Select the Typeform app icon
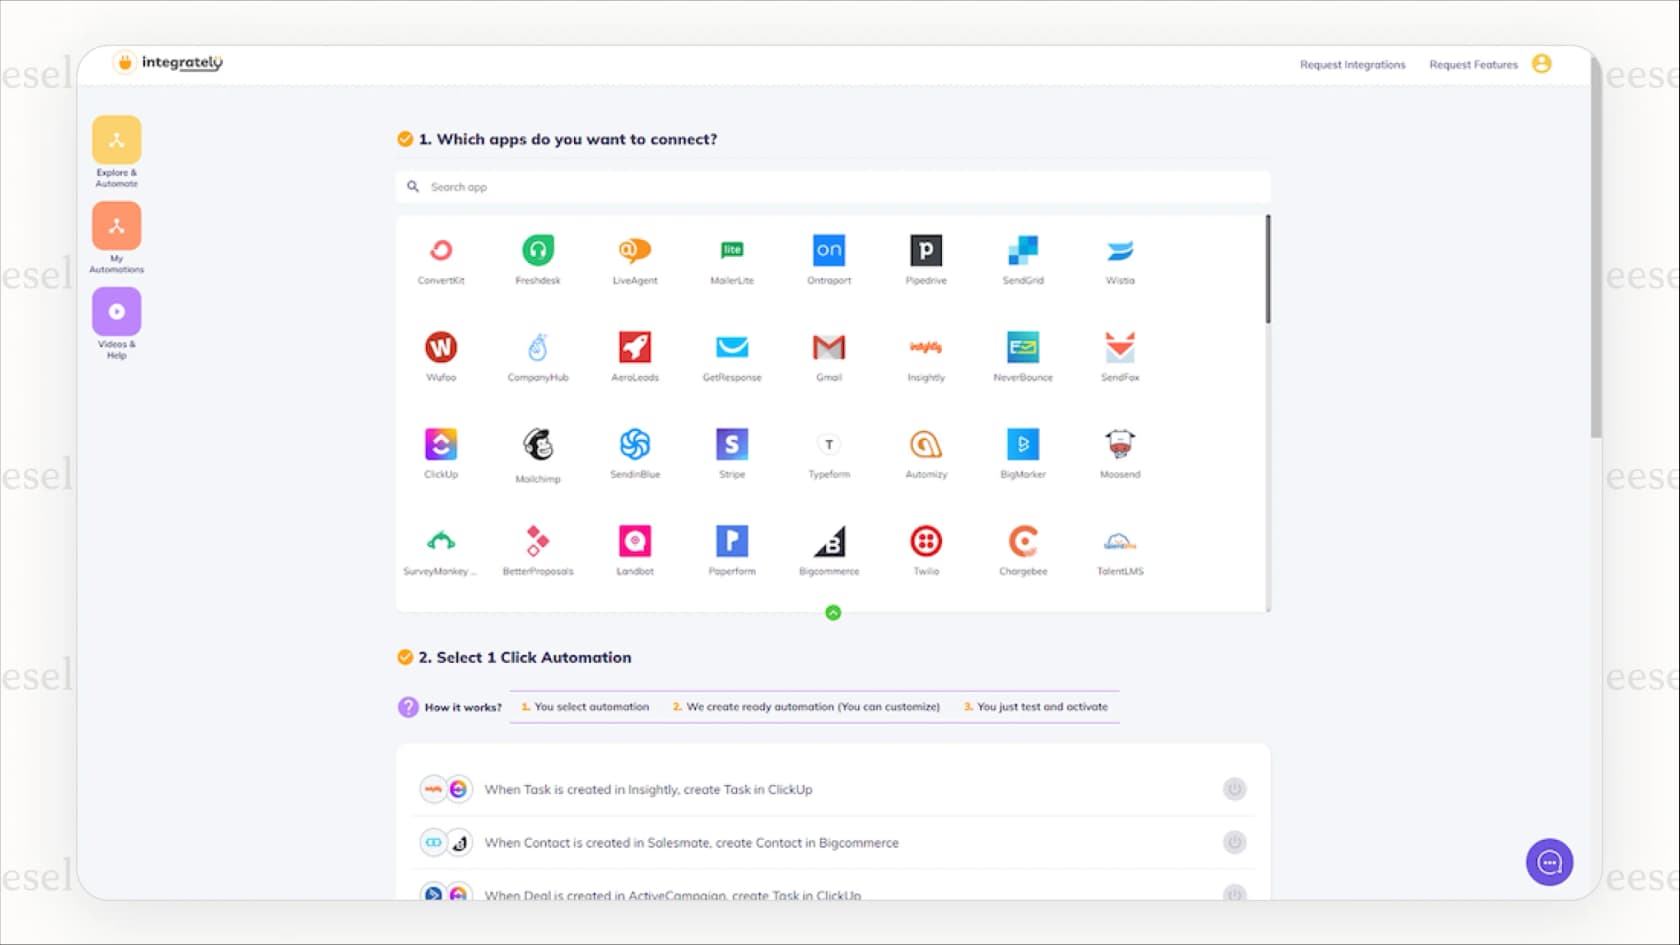 (x=829, y=444)
